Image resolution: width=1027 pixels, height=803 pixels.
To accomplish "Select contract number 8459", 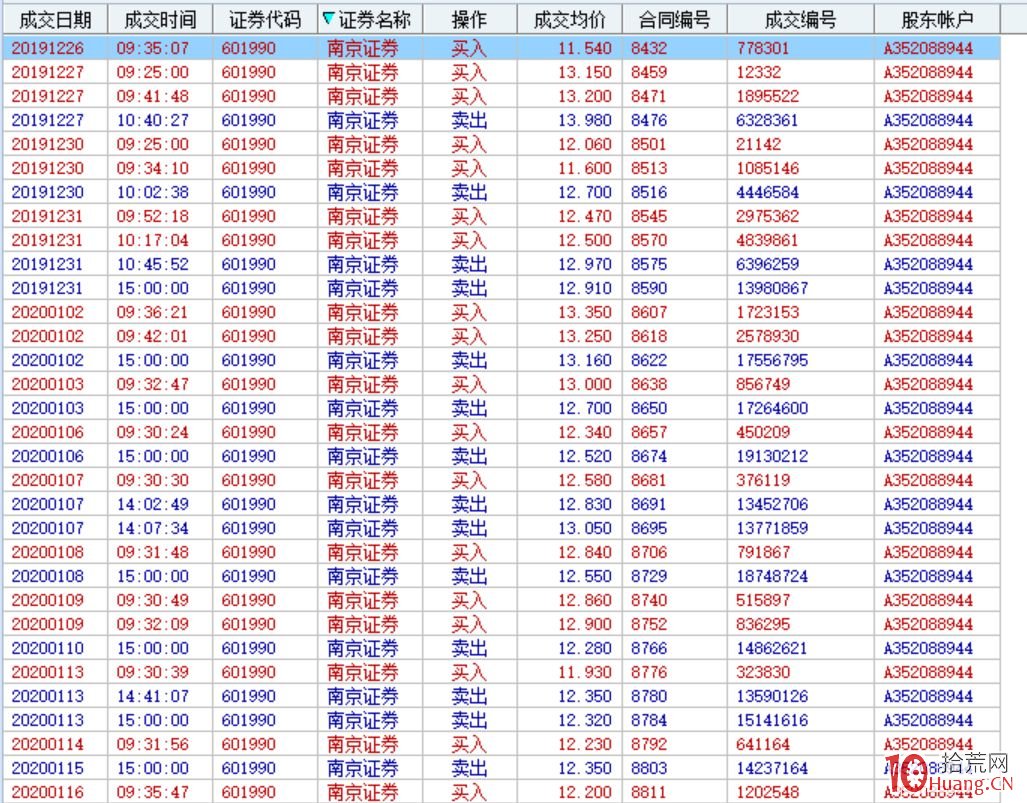I will coord(649,73).
